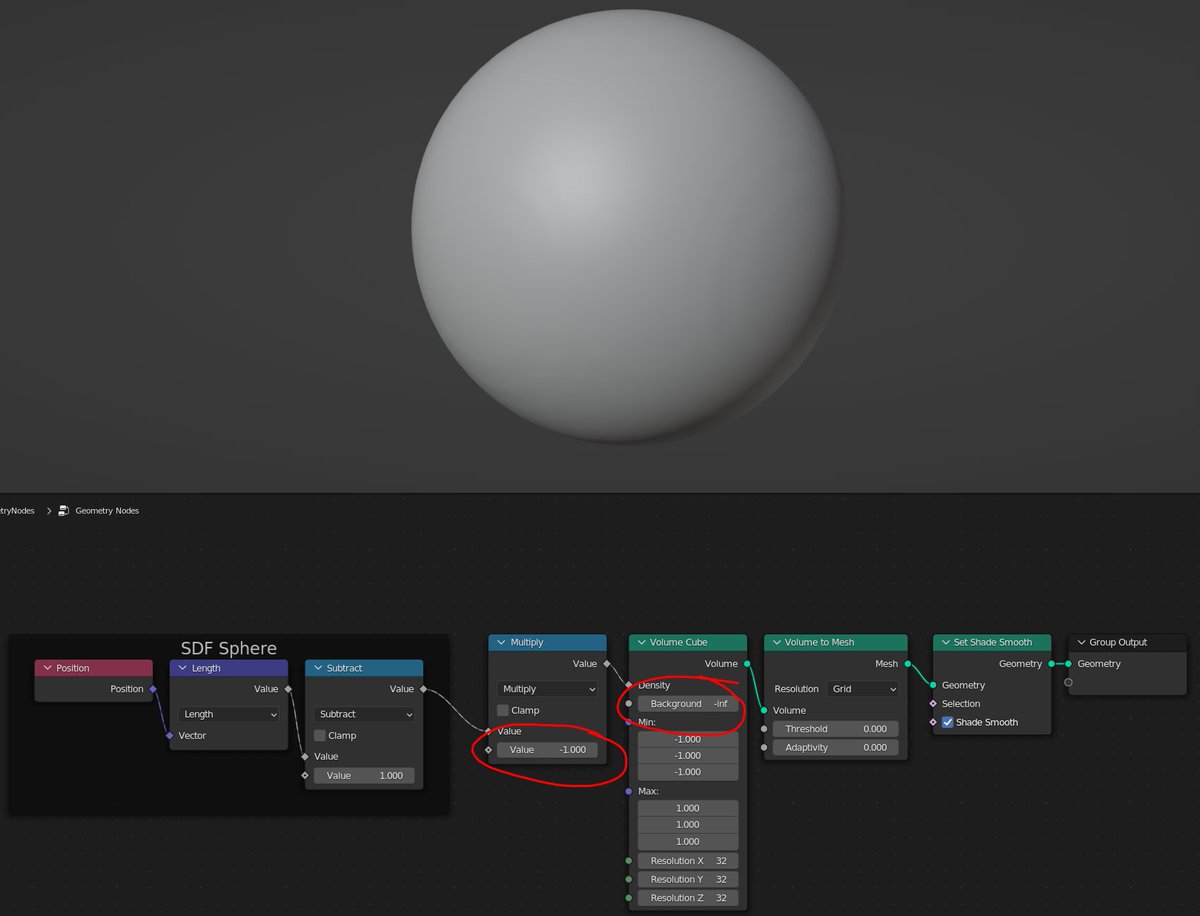Click the socket beside Multiply's Value -1.000 field
The height and width of the screenshot is (916, 1200).
point(488,749)
